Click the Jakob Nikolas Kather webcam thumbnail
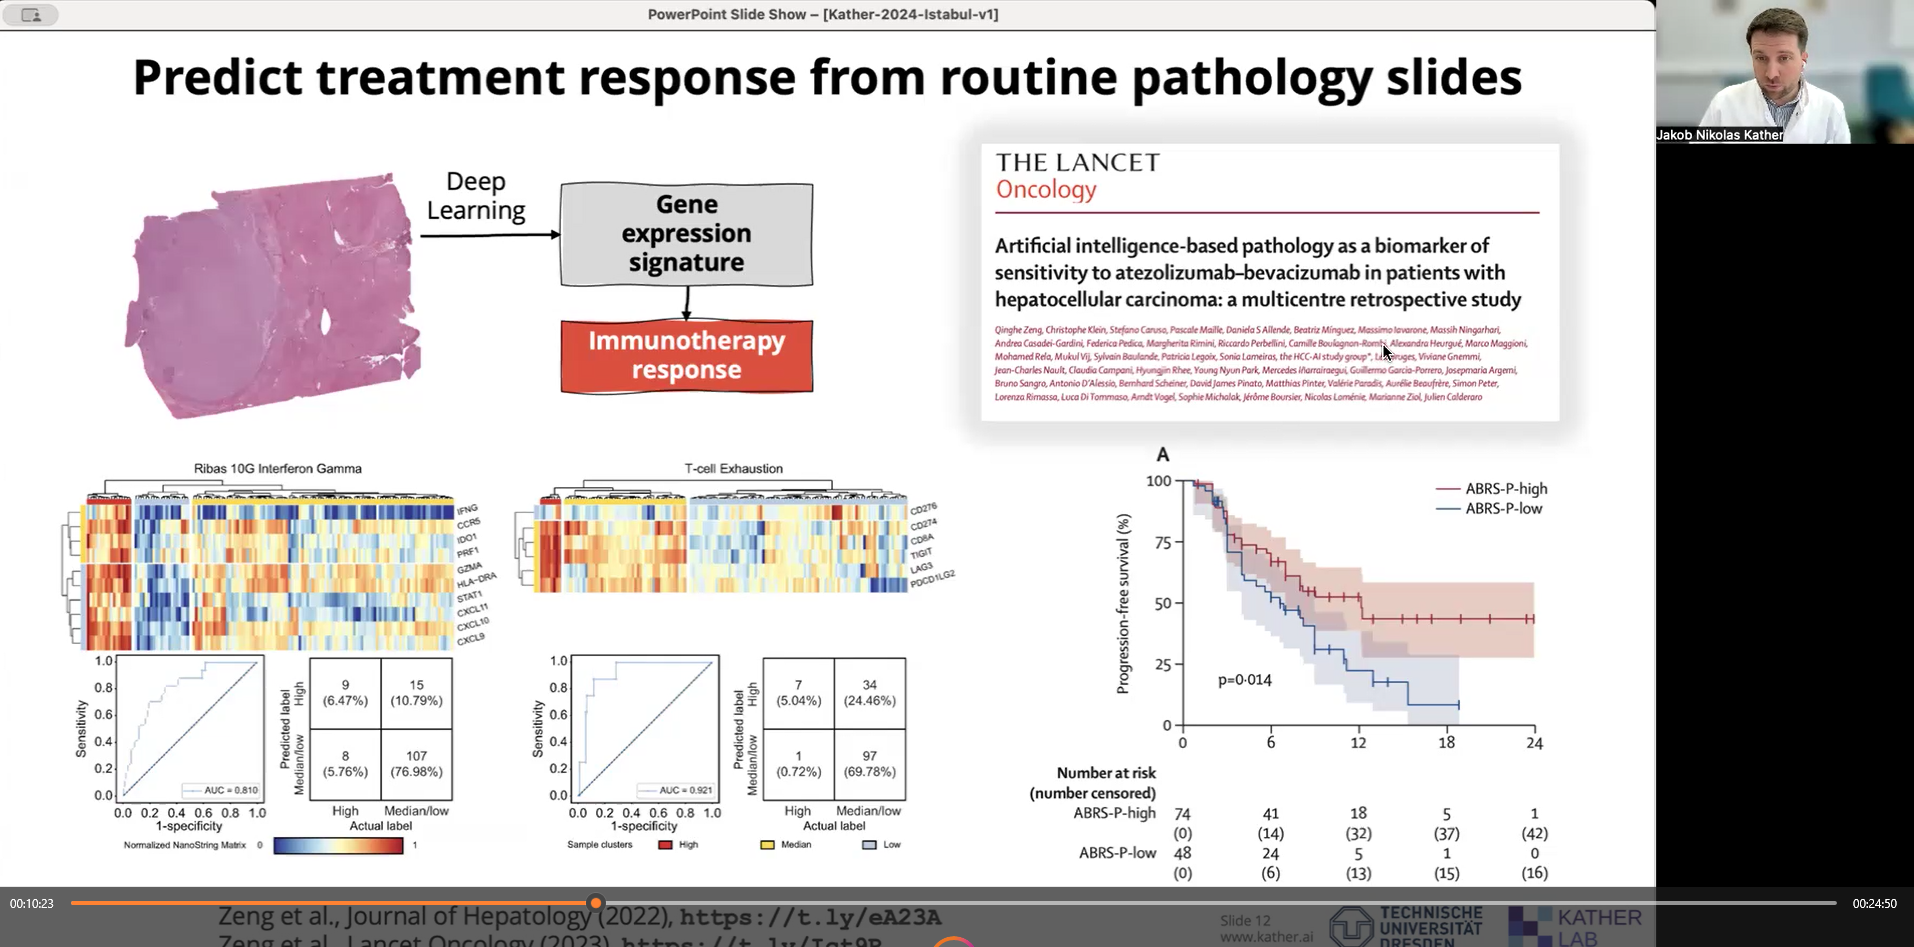The image size is (1914, 947). click(x=1784, y=72)
